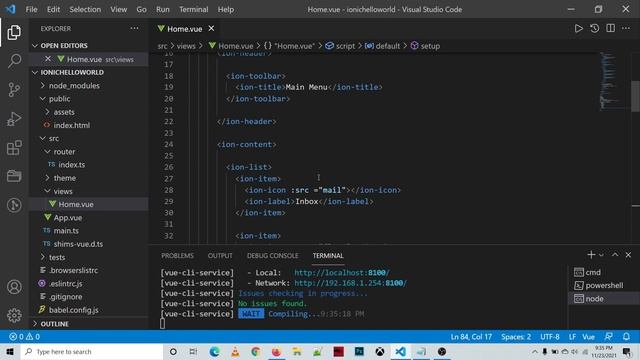
Task: Open App.vue in the file explorer
Action: pyautogui.click(x=68, y=218)
